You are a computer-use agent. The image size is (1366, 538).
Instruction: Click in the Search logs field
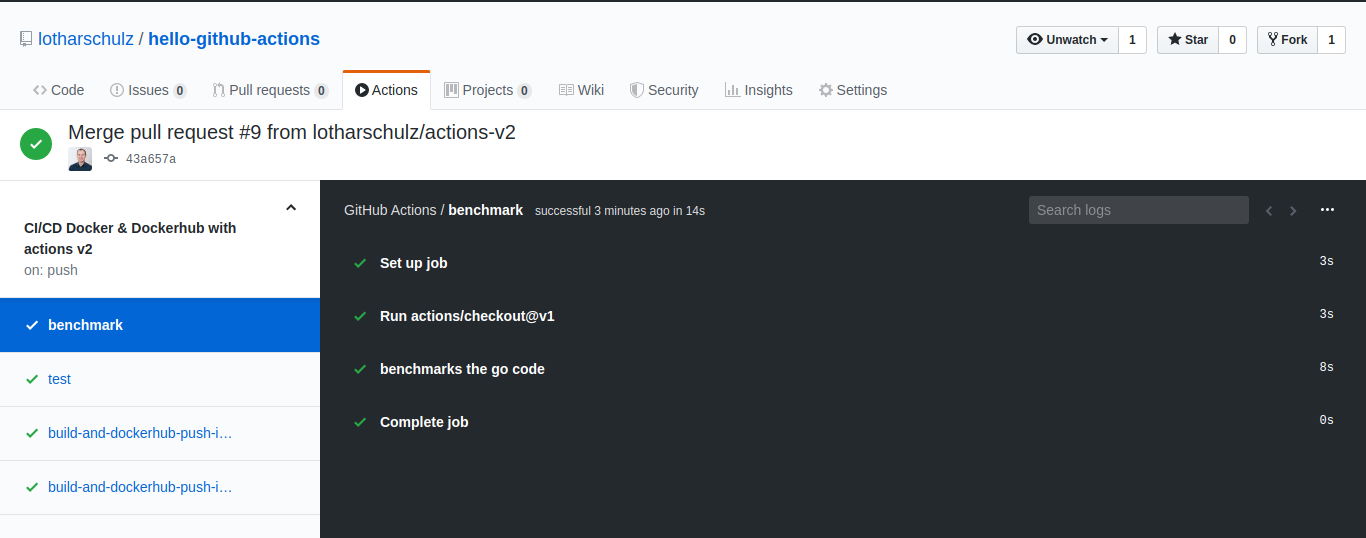coord(1138,210)
